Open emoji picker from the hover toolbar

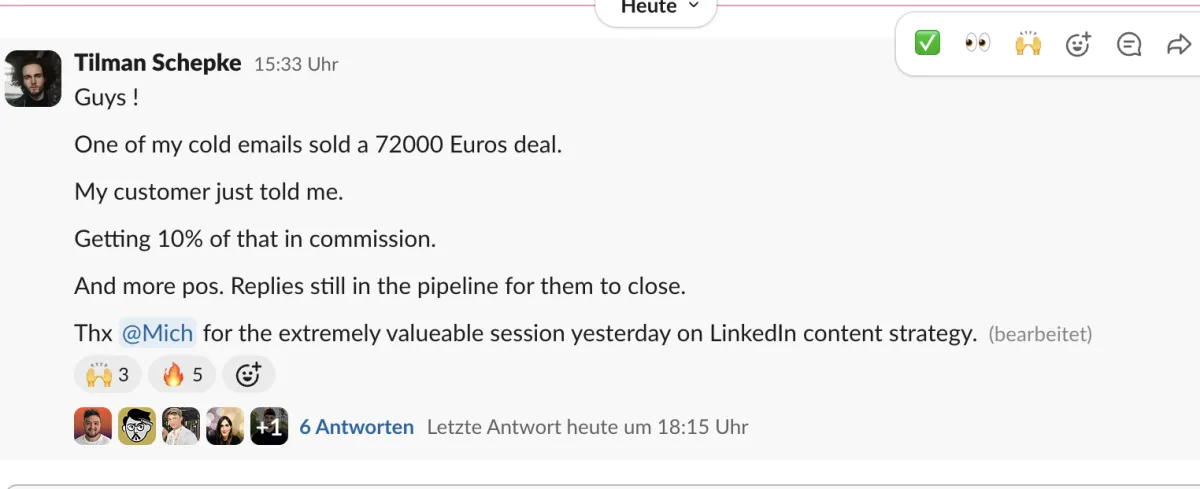[x=1078, y=44]
